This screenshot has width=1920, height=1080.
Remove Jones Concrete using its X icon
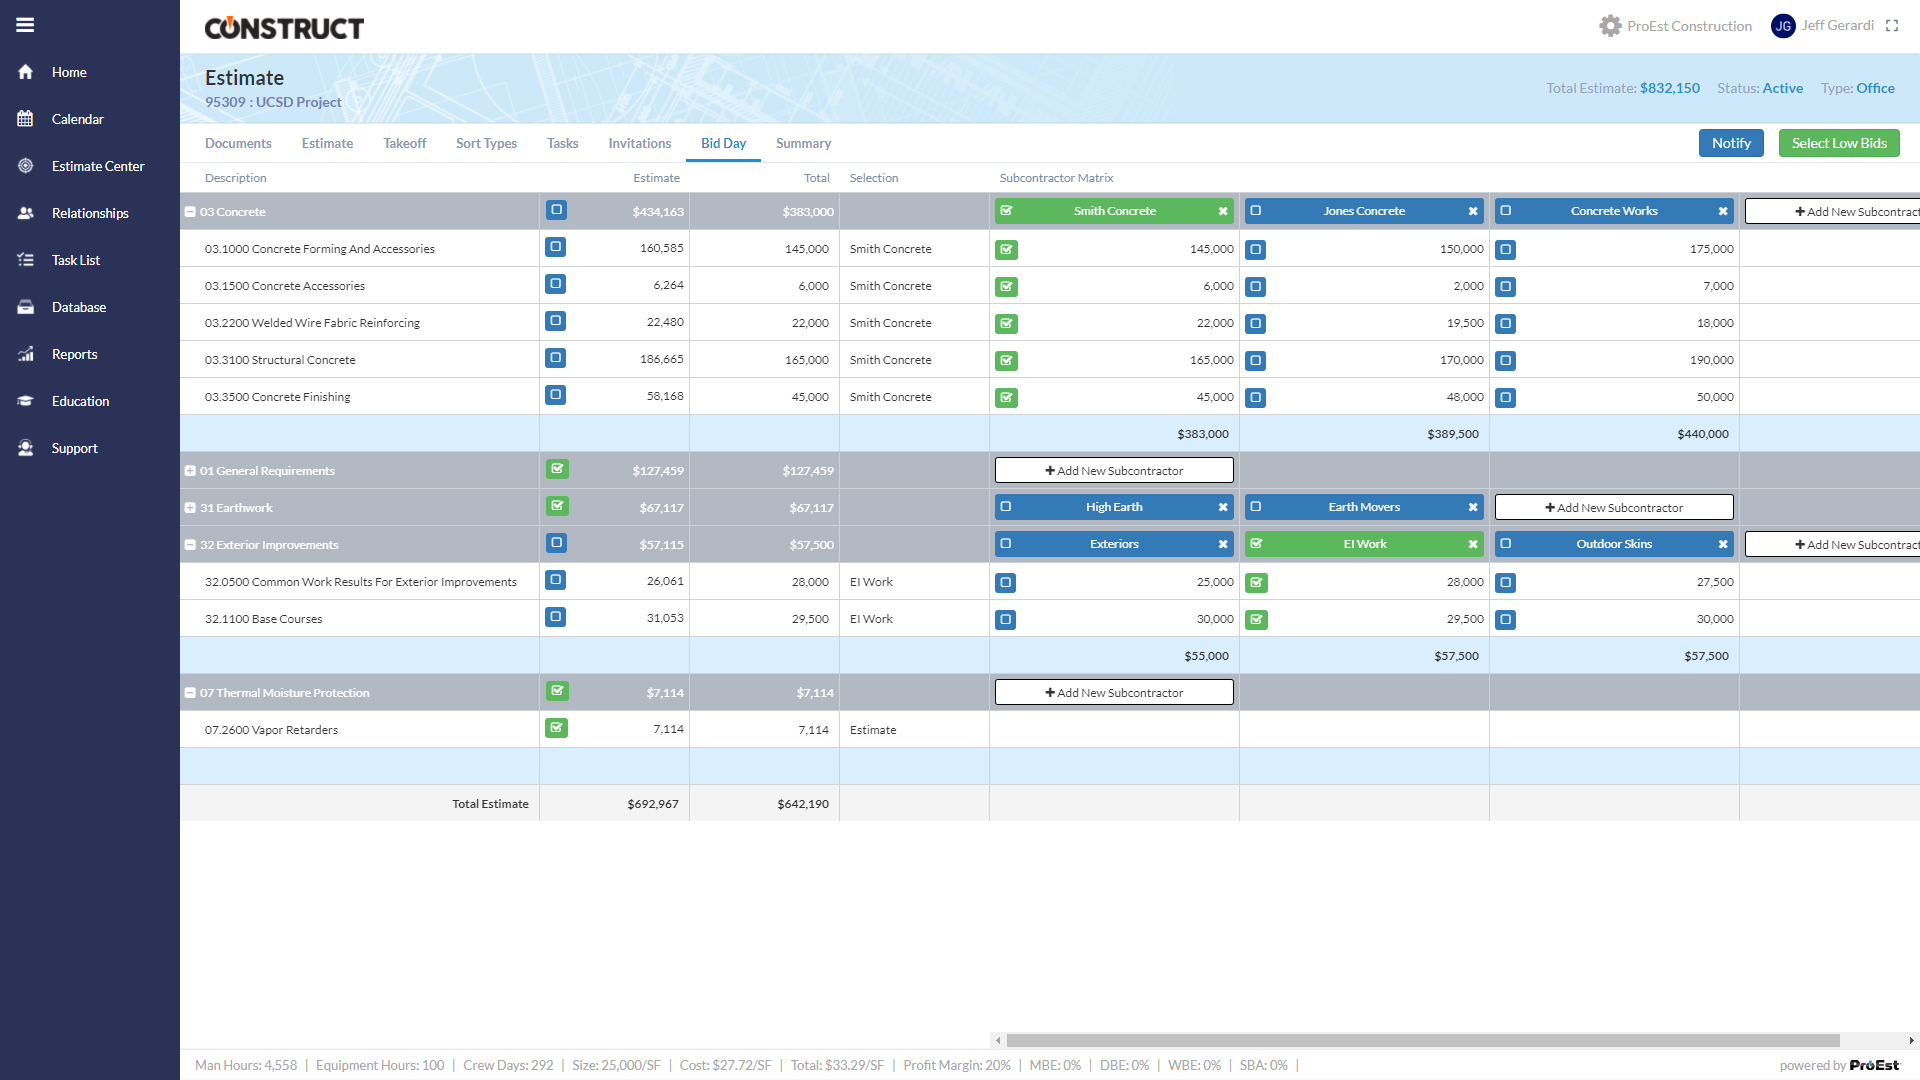coord(1473,211)
